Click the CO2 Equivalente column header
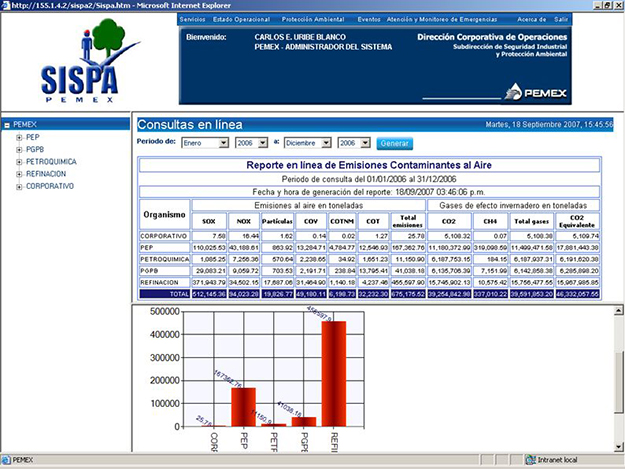The image size is (625, 469). pos(577,221)
